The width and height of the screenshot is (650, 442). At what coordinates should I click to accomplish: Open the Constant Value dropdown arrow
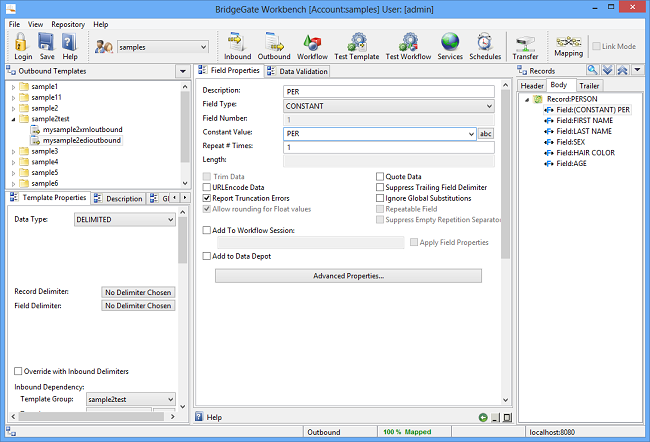click(471, 134)
